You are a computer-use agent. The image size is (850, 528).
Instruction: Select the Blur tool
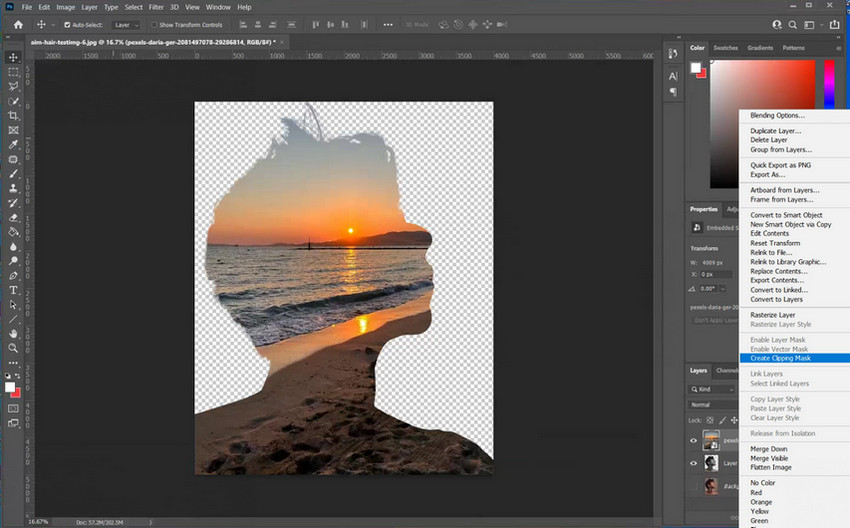pyautogui.click(x=13, y=247)
